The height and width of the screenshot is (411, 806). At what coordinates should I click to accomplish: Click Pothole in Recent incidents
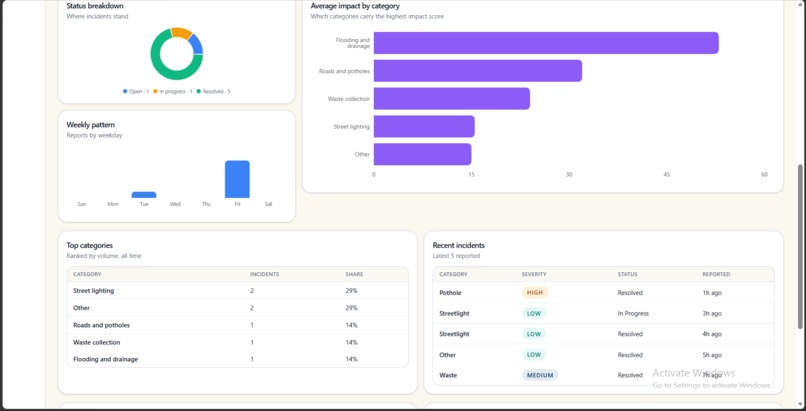click(x=450, y=293)
